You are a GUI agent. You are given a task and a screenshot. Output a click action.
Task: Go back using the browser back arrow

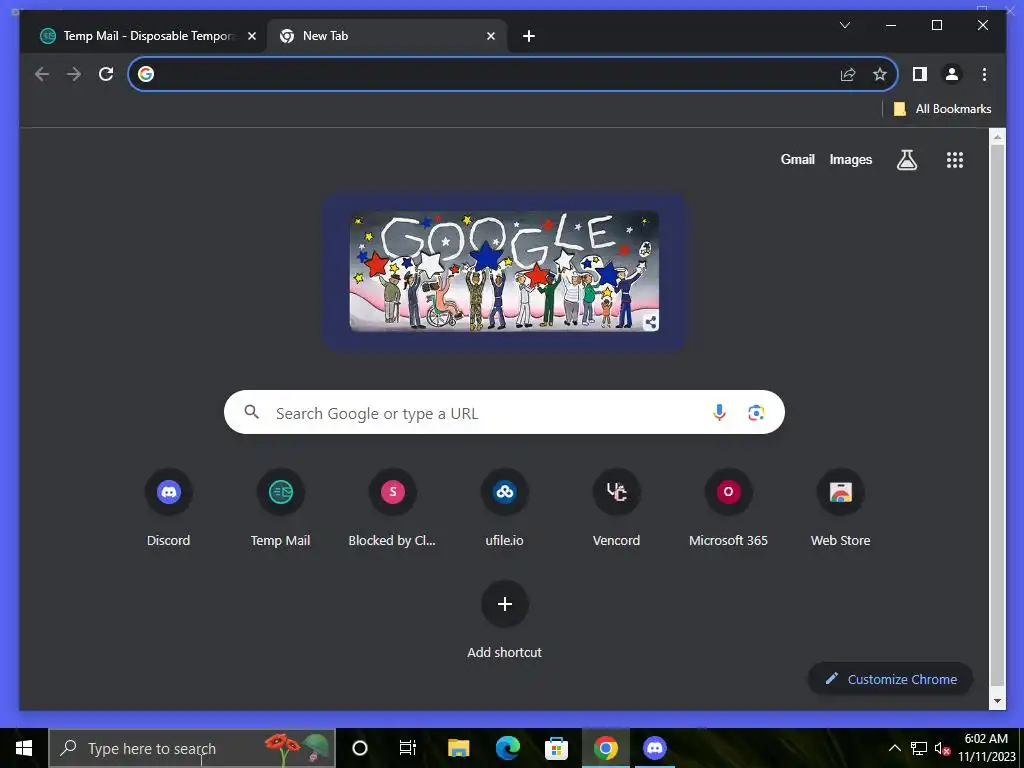point(42,74)
